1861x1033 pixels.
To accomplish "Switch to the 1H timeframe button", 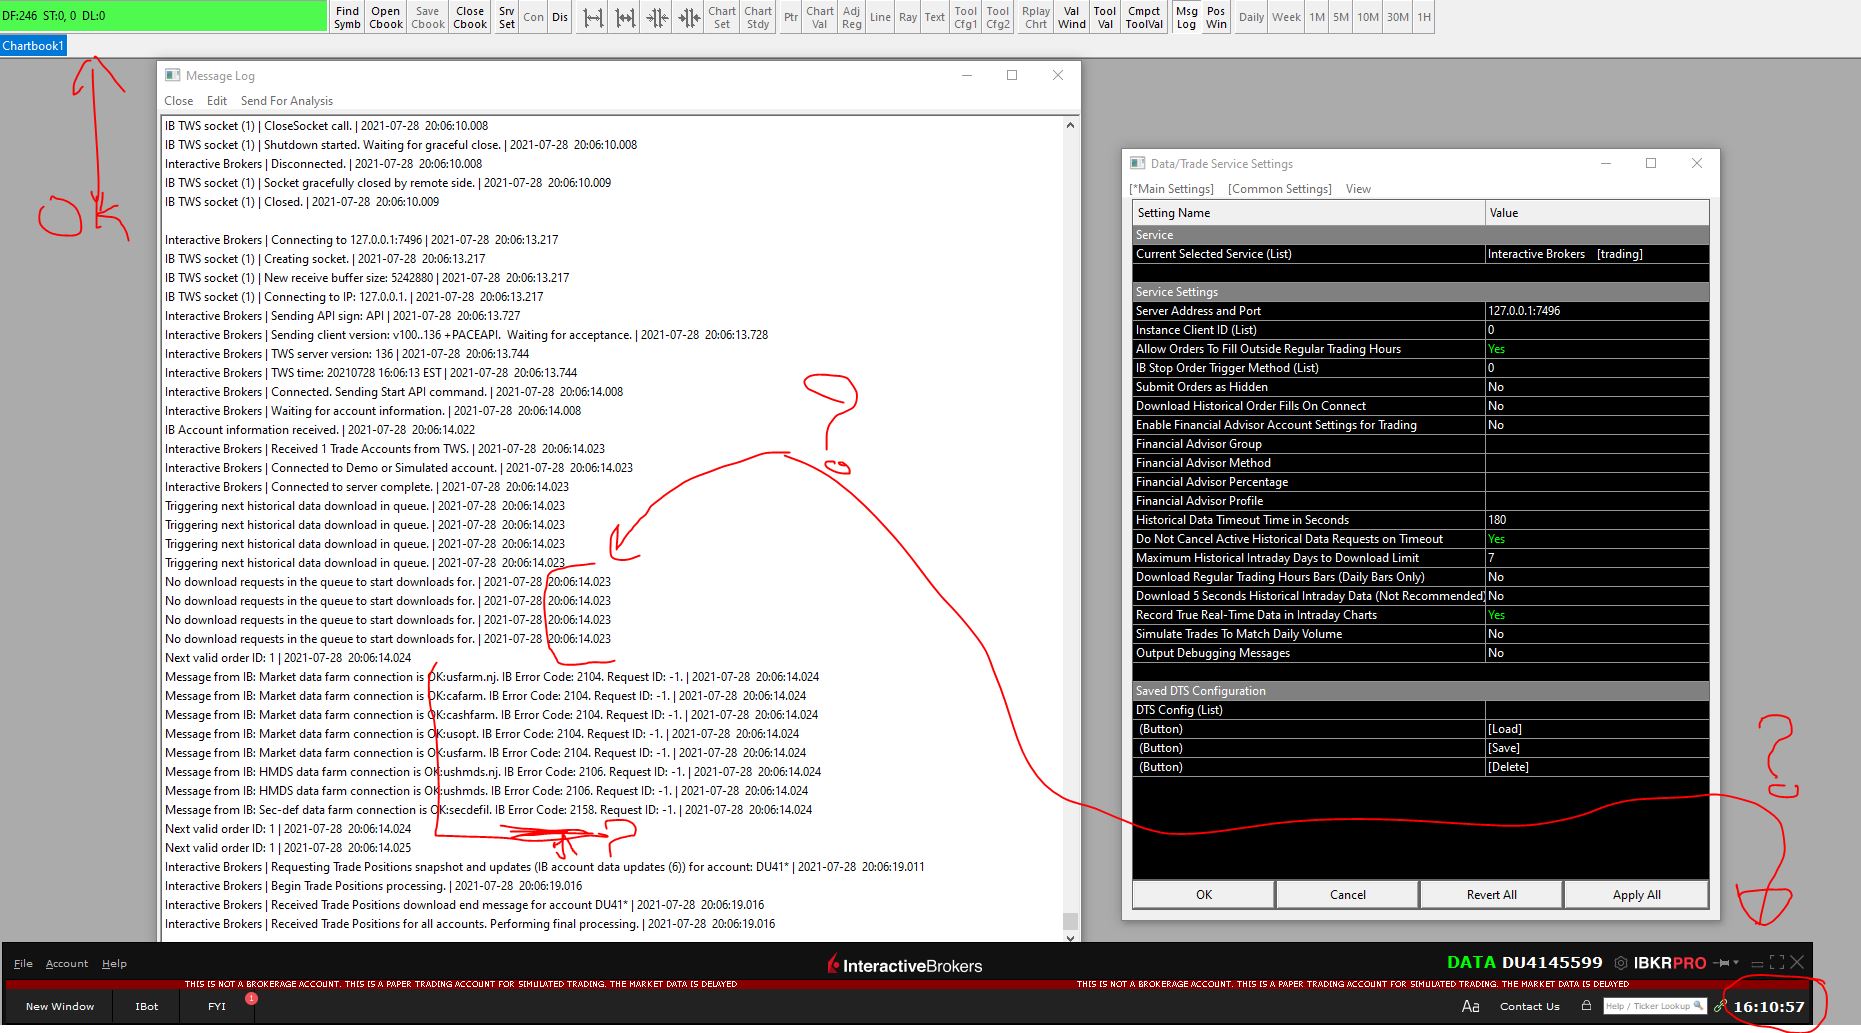I will click(1424, 17).
